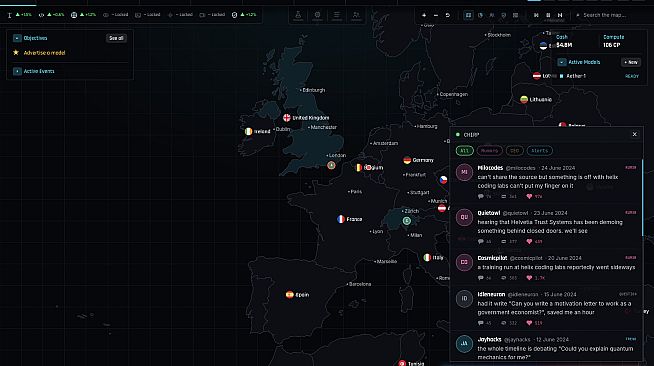This screenshot has height=366, width=654.
Task: Click the Search the map field
Action: [x=605, y=15]
